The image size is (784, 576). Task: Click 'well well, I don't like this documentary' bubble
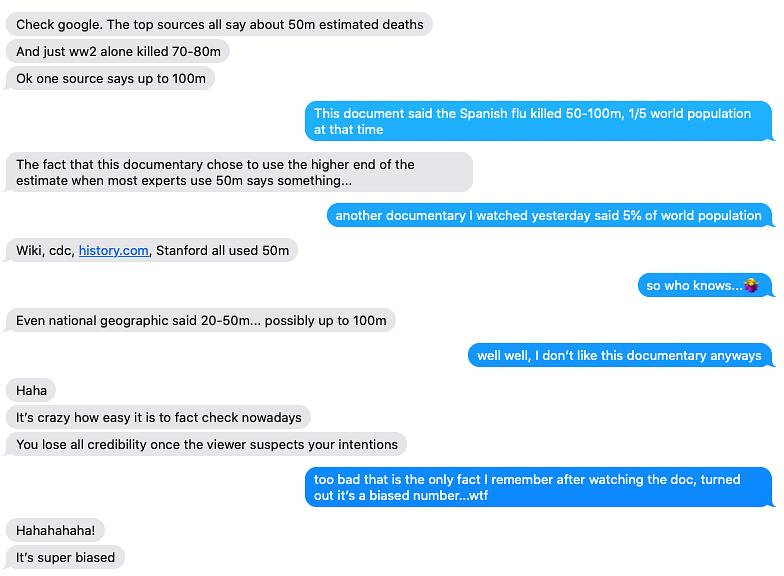(x=620, y=356)
